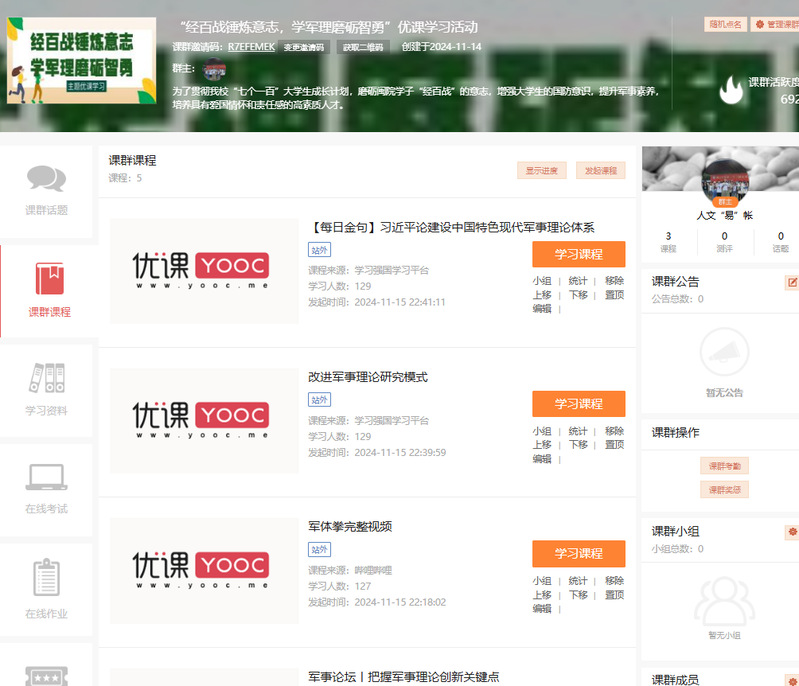Click the YOOC thumbnail for 每日金句 course
799x686 pixels.
pyautogui.click(x=204, y=271)
